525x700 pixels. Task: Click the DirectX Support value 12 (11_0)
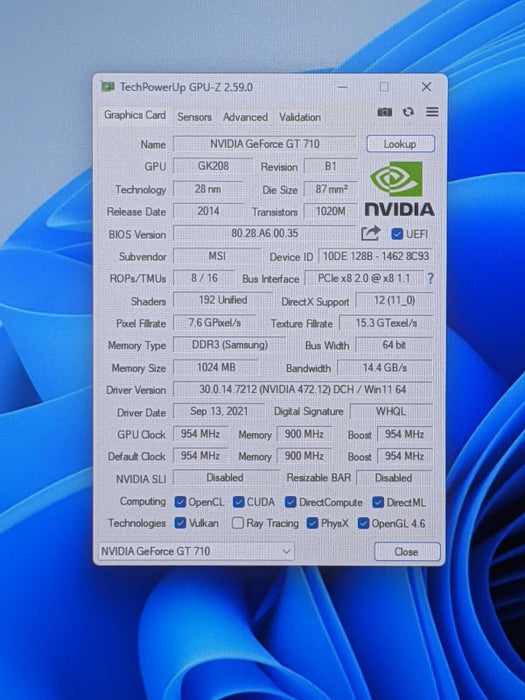[x=394, y=300]
